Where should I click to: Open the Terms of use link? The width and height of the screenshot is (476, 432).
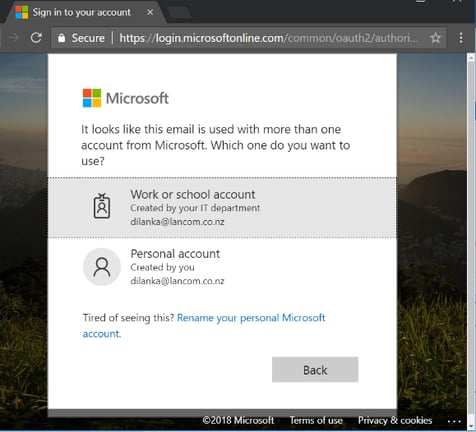tap(316, 420)
